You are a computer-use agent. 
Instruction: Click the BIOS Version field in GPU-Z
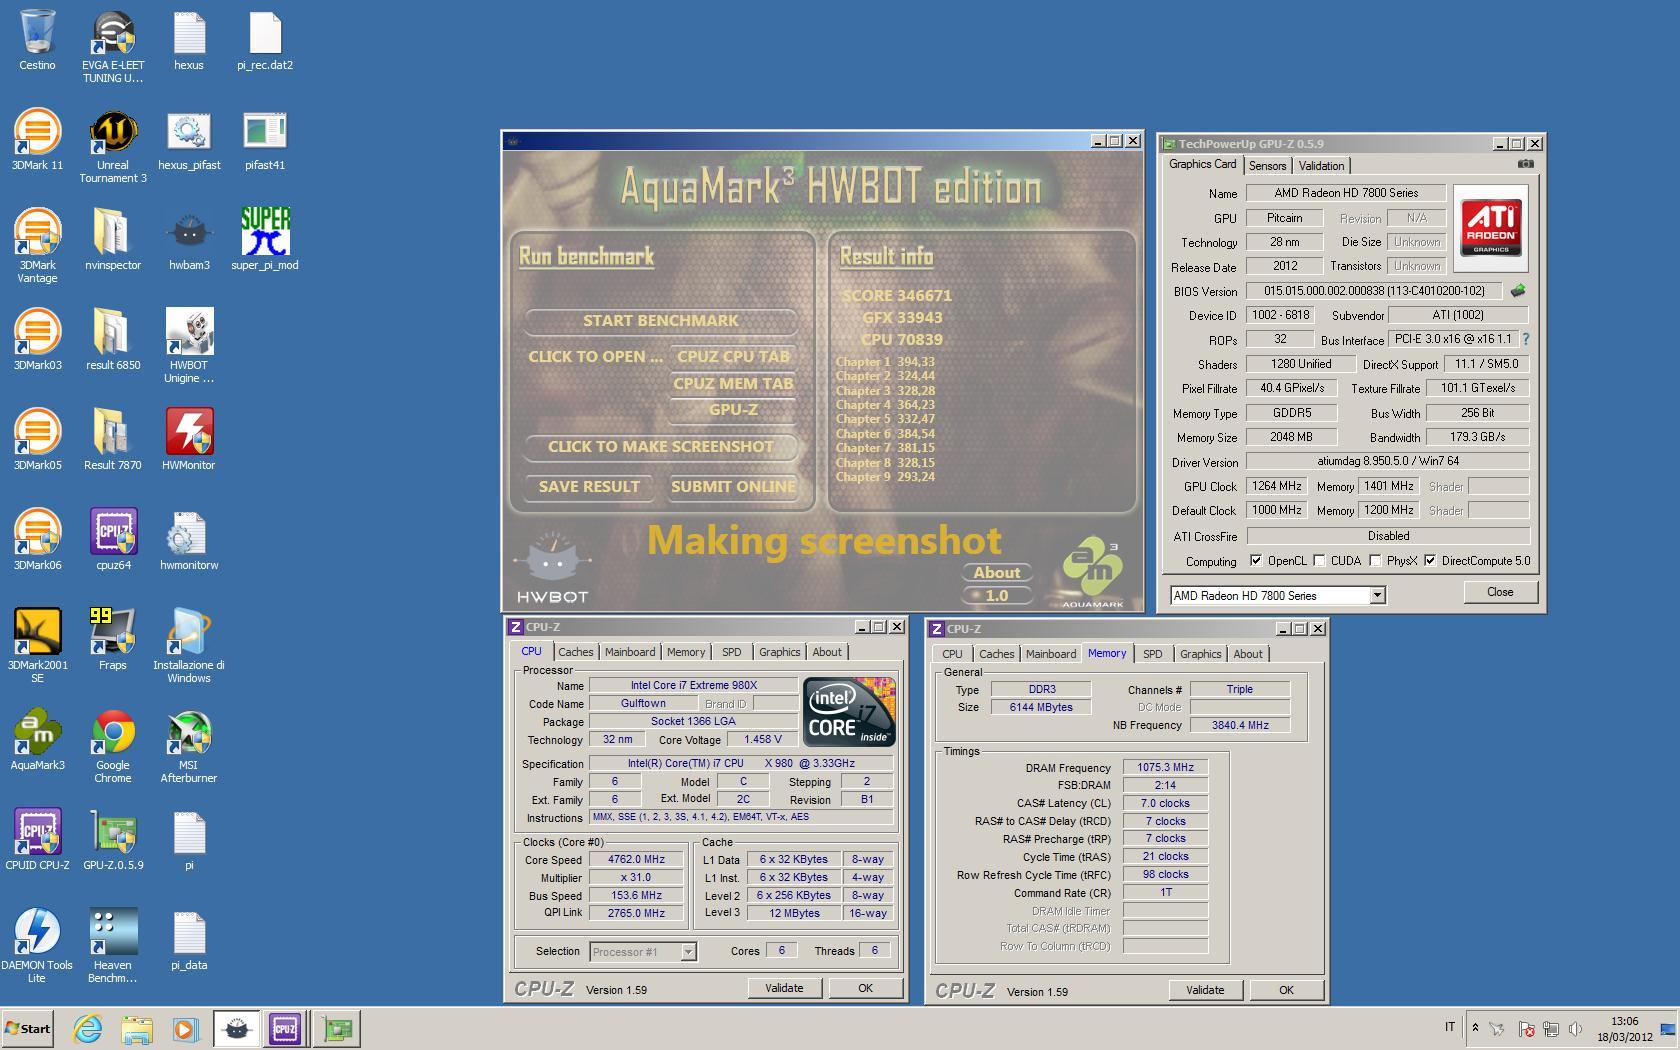[1375, 291]
